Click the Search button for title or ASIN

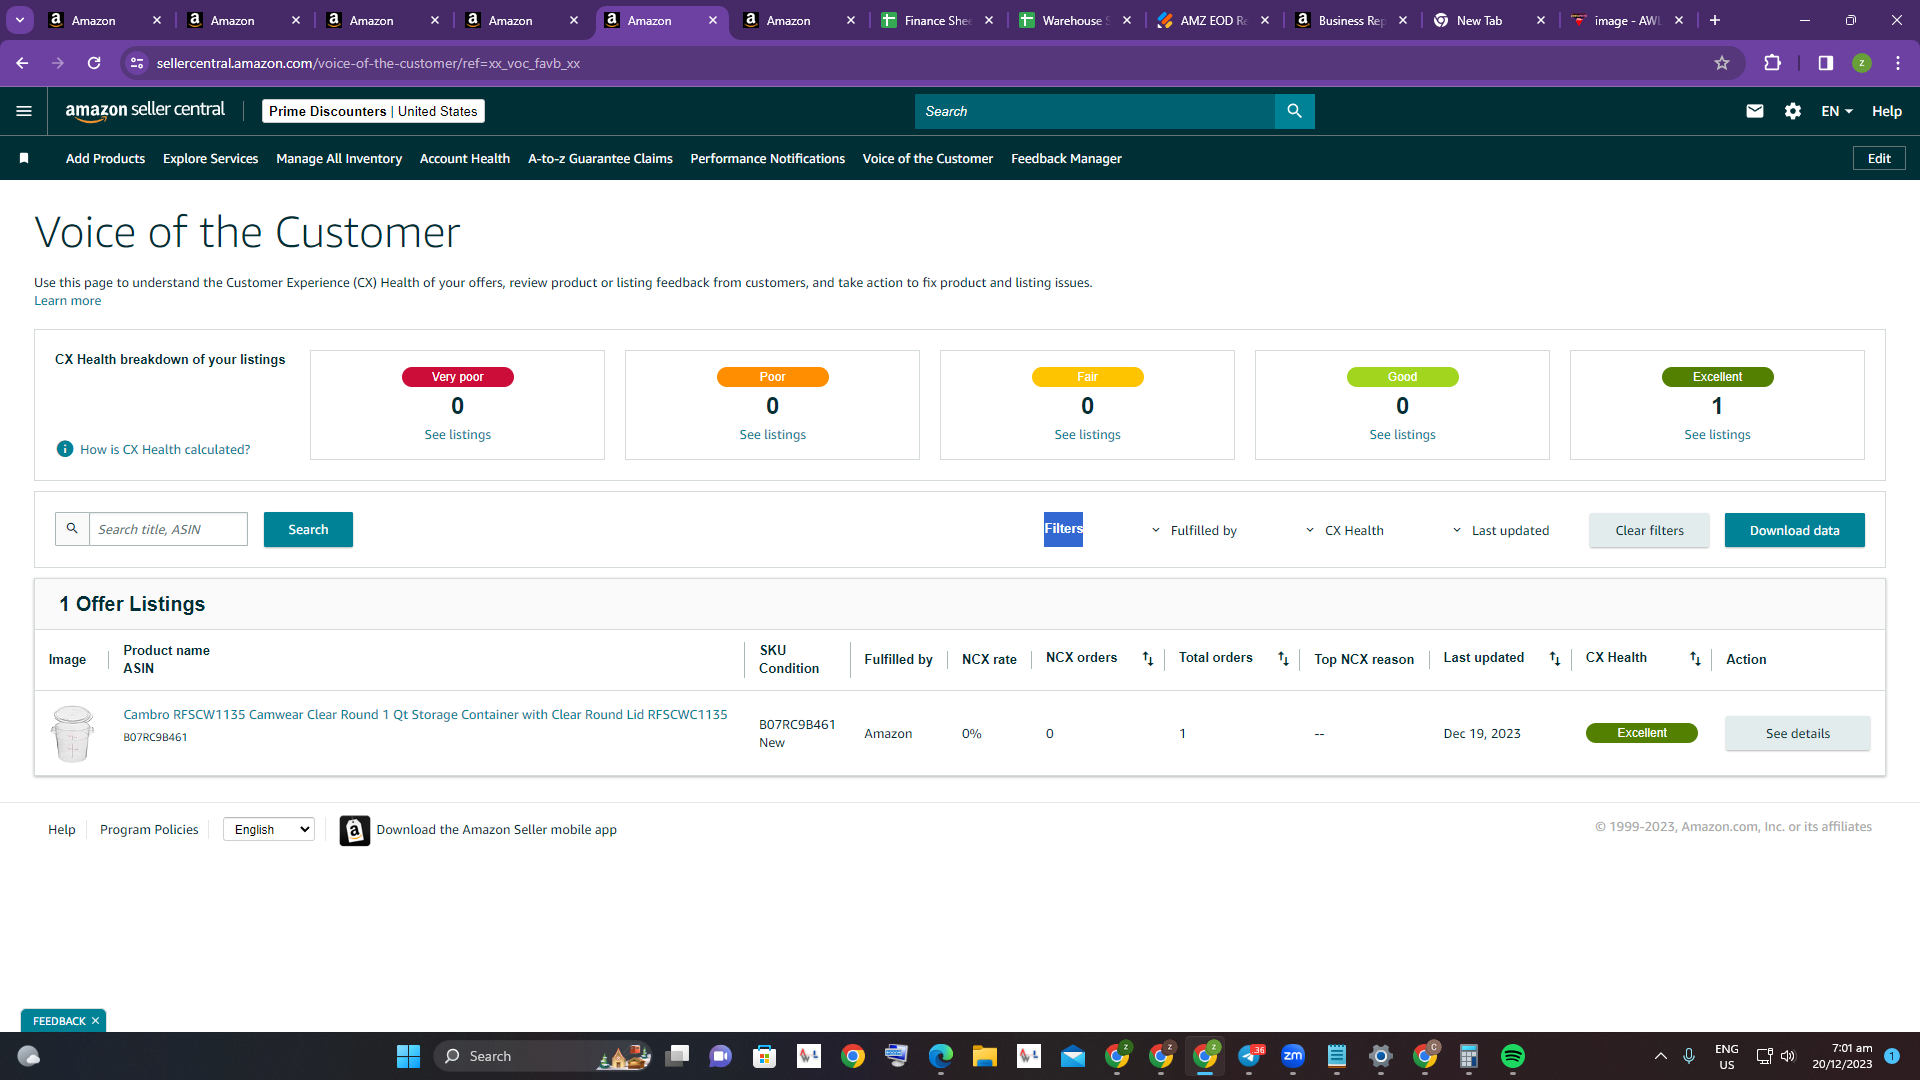pyautogui.click(x=308, y=530)
